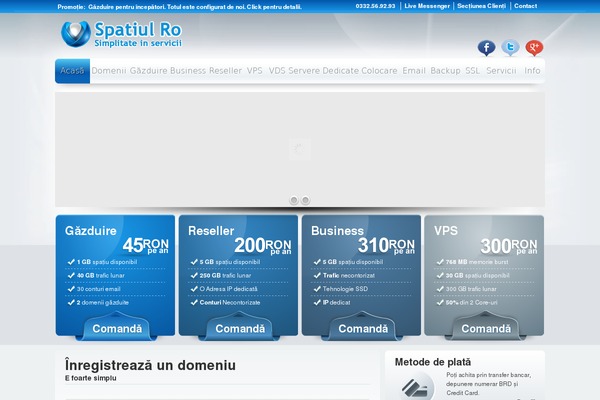Open the Info menu item
The width and height of the screenshot is (600, 400).
pyautogui.click(x=532, y=71)
